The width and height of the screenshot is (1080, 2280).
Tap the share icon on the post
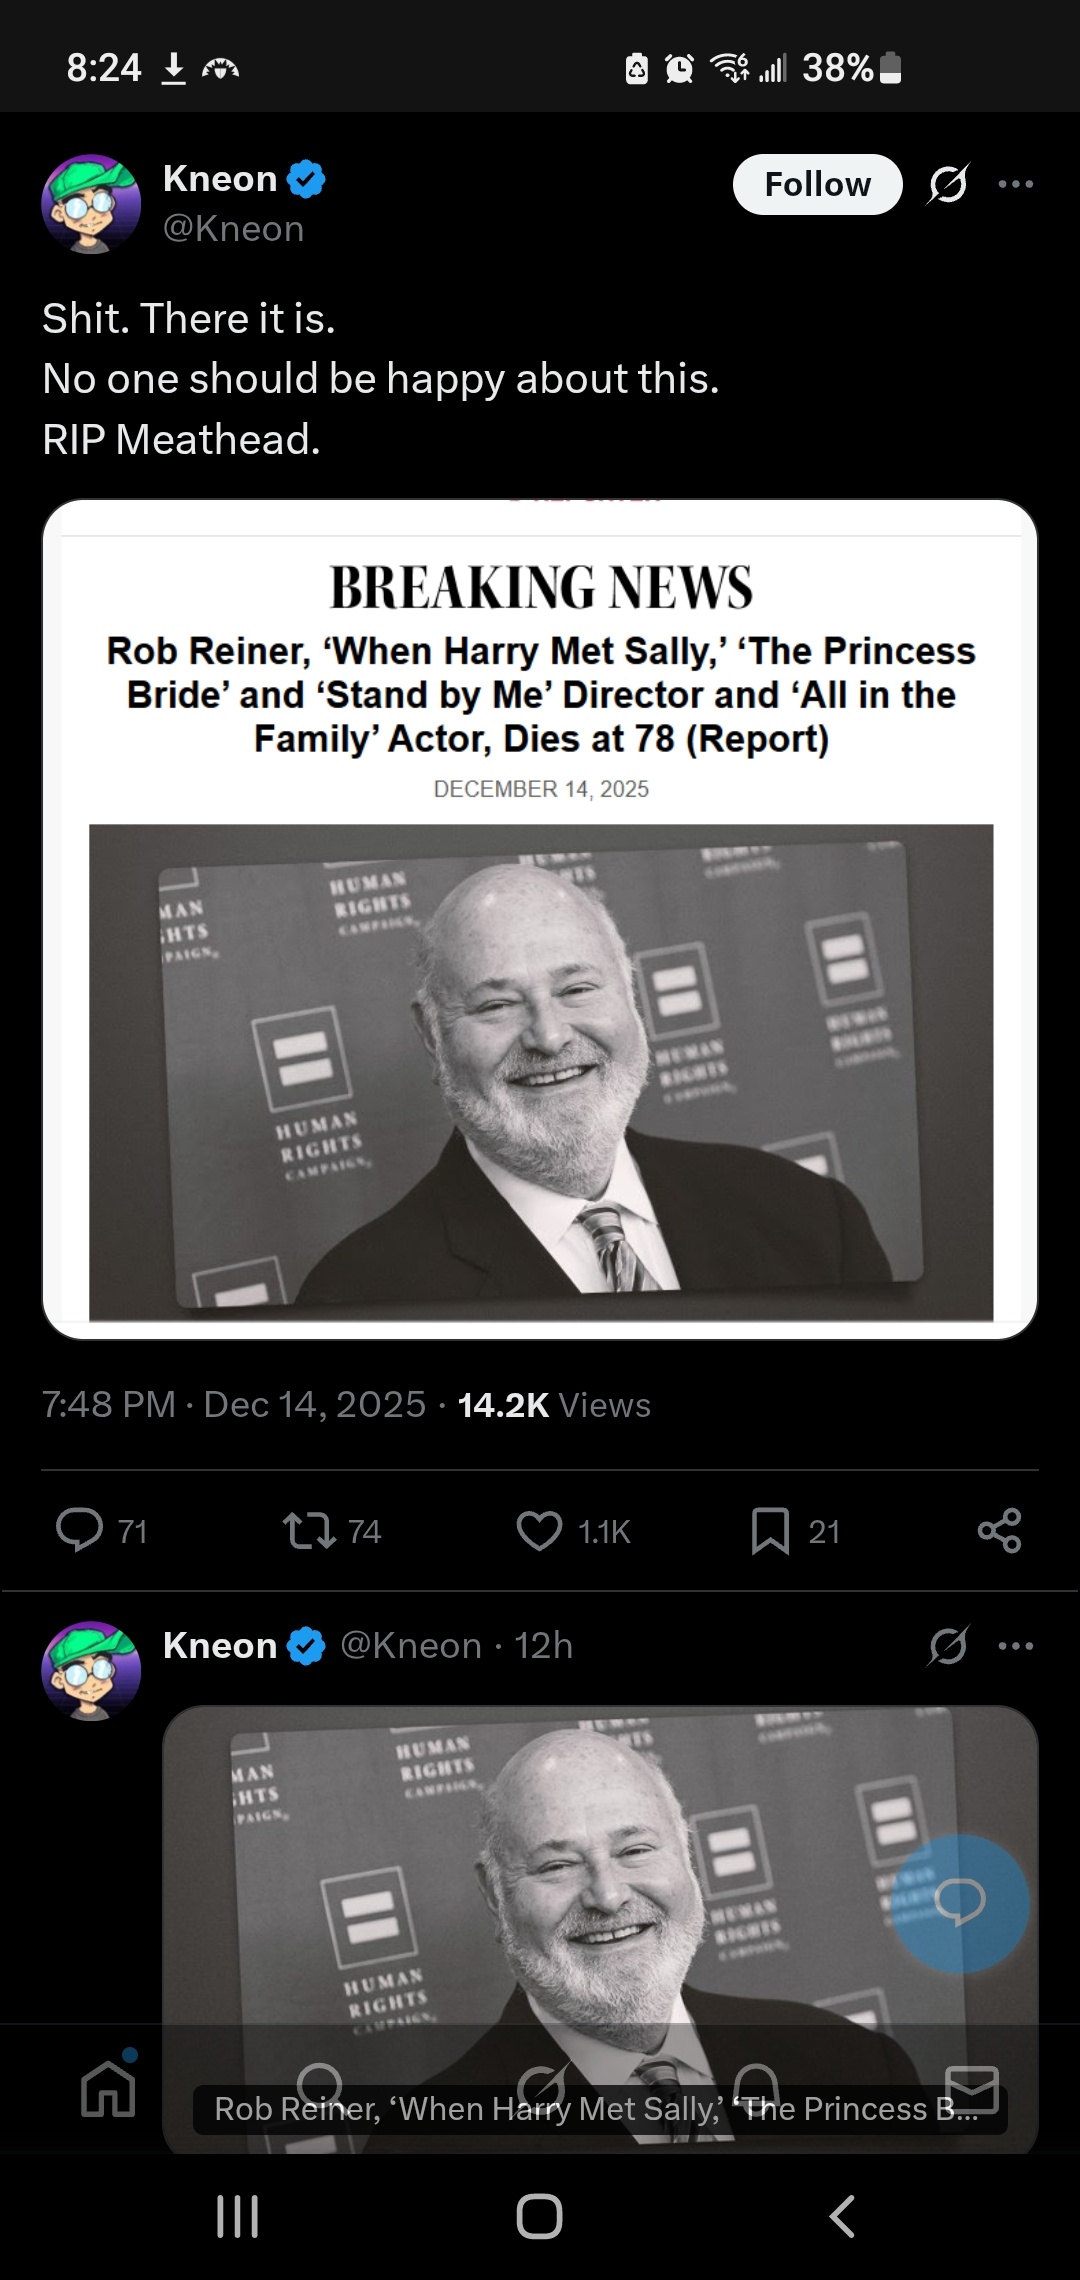click(x=999, y=1531)
